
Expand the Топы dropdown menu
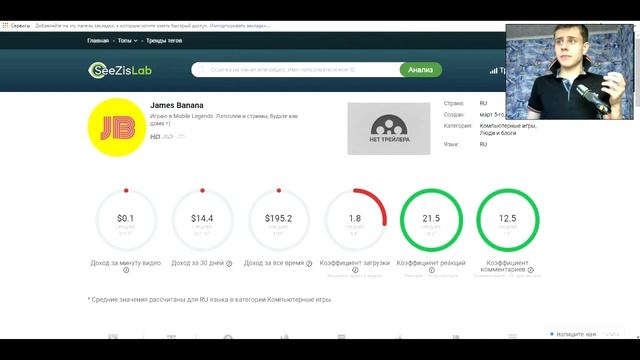[x=127, y=41]
